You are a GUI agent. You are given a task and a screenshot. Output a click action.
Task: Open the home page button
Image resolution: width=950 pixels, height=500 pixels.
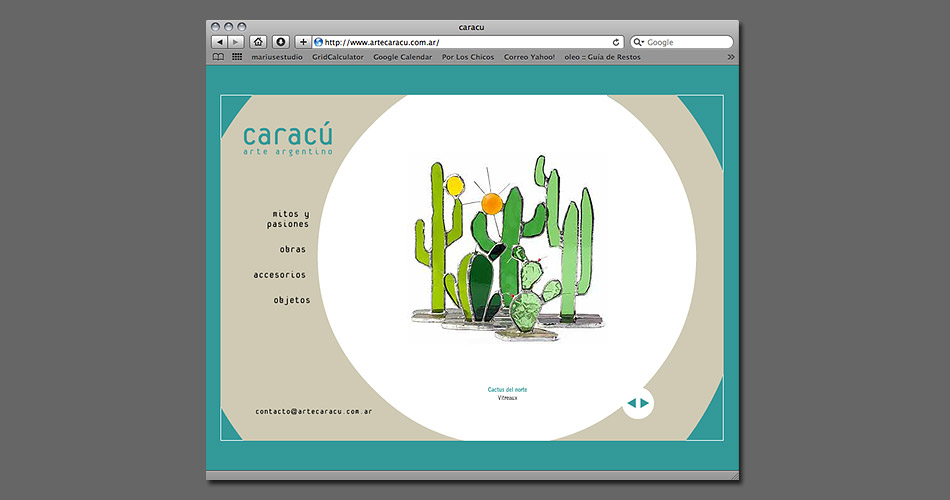click(x=258, y=42)
